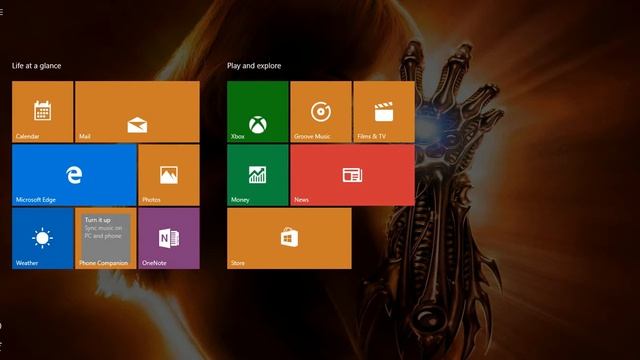This screenshot has width=640, height=360.
Task: Click the 'Play and explore' group heading
Action: pyautogui.click(x=254, y=66)
